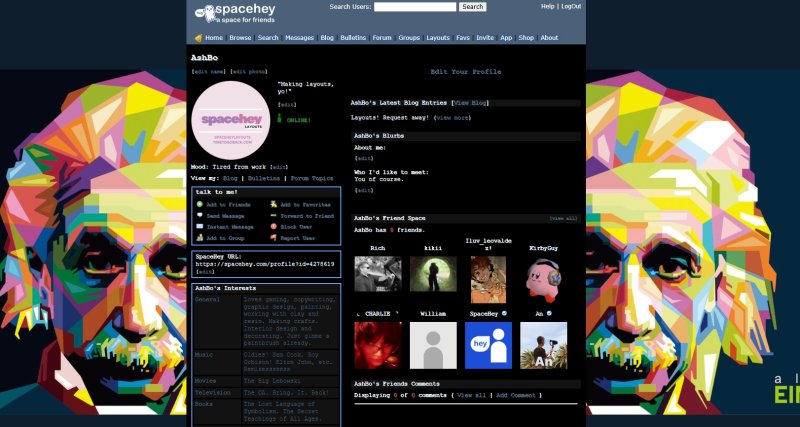Click the Forward to Friend icon
Screen dimensions: 800x427
(x=273, y=215)
